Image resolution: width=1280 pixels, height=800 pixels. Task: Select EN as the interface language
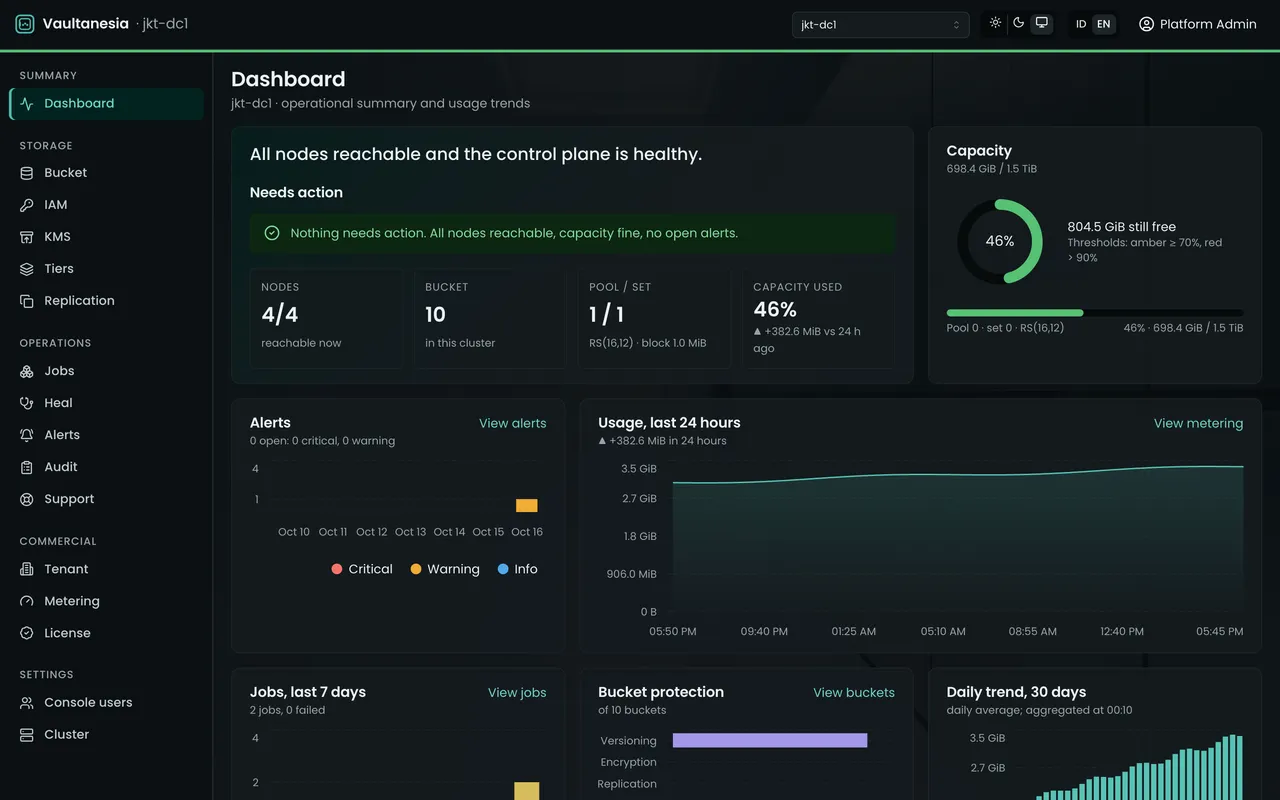(x=1104, y=24)
